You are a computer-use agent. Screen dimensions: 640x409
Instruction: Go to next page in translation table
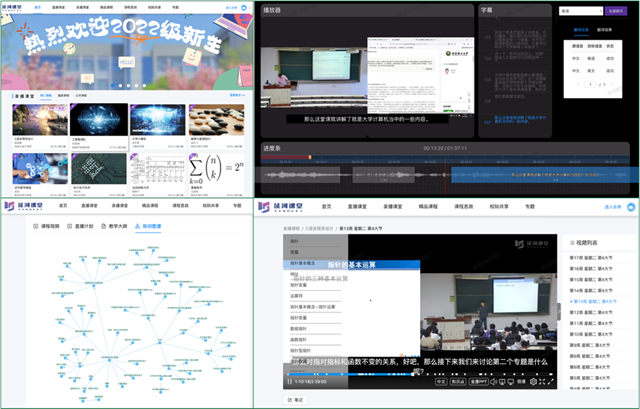pyautogui.click(x=611, y=84)
